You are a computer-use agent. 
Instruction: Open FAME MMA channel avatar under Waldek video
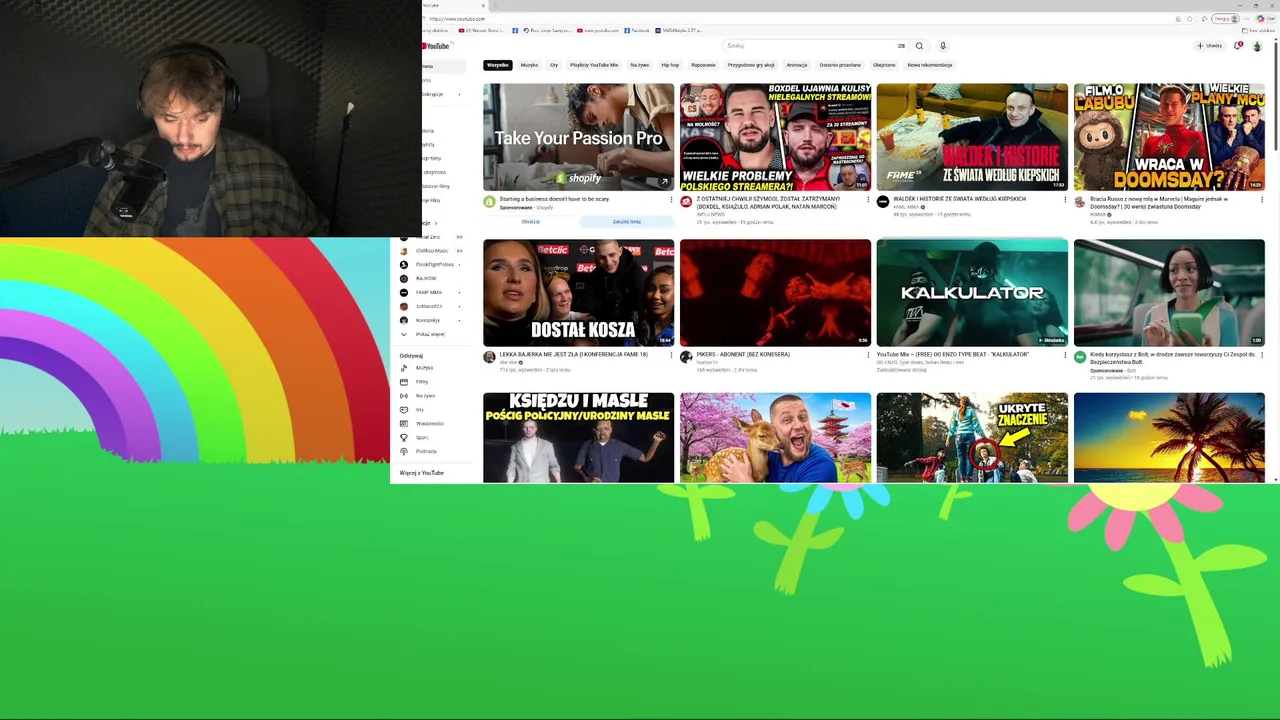coord(883,202)
